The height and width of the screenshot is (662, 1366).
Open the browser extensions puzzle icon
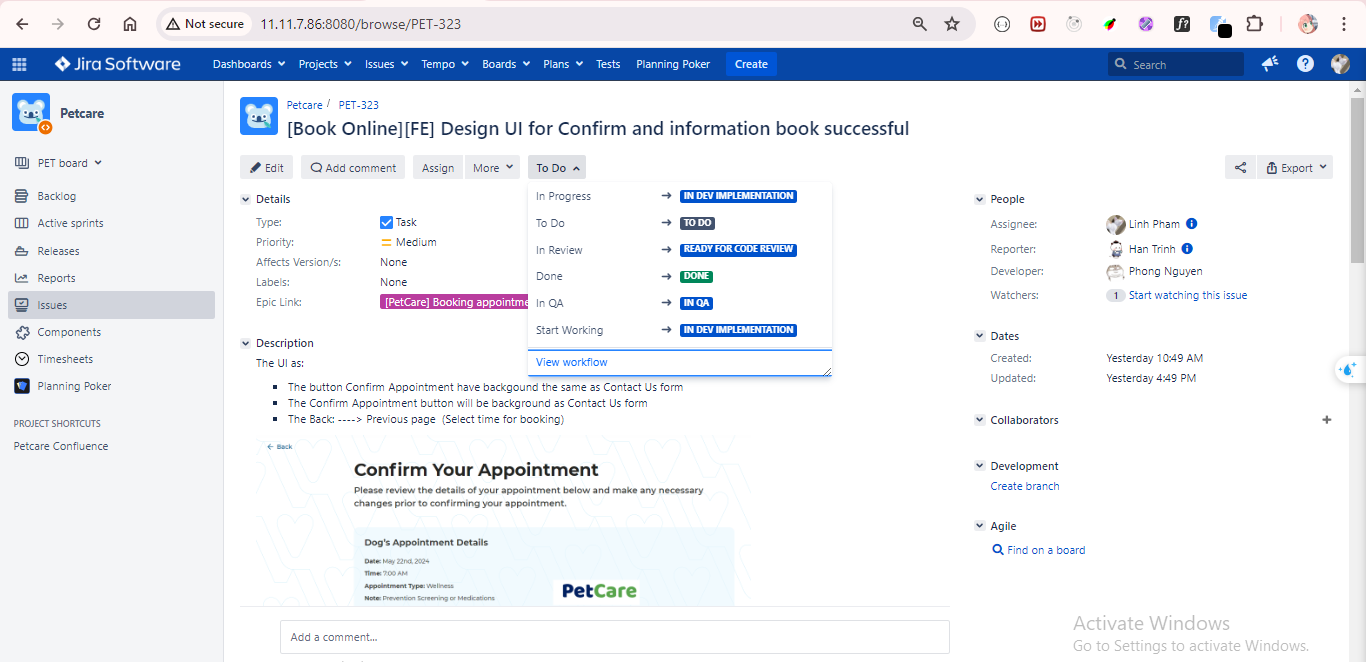tap(1254, 24)
